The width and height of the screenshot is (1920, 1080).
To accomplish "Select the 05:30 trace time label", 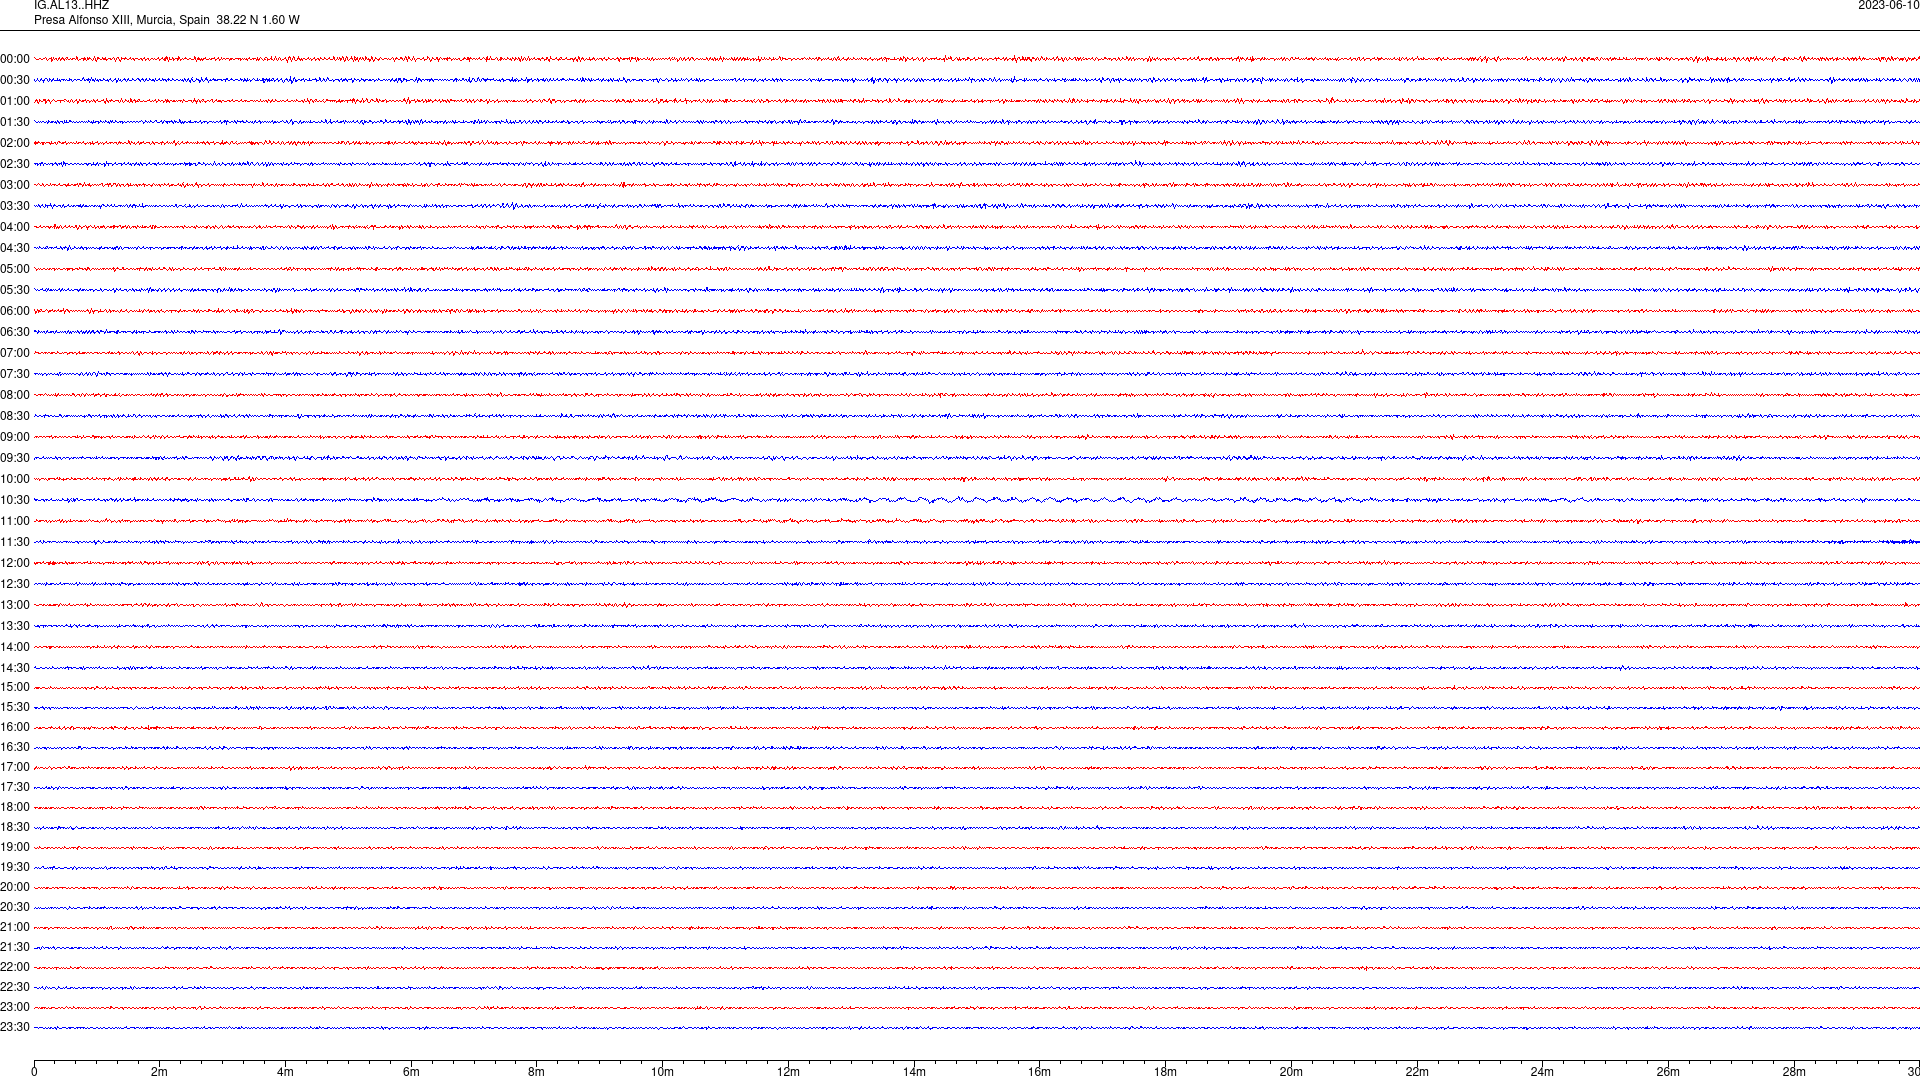I will 15,290.
